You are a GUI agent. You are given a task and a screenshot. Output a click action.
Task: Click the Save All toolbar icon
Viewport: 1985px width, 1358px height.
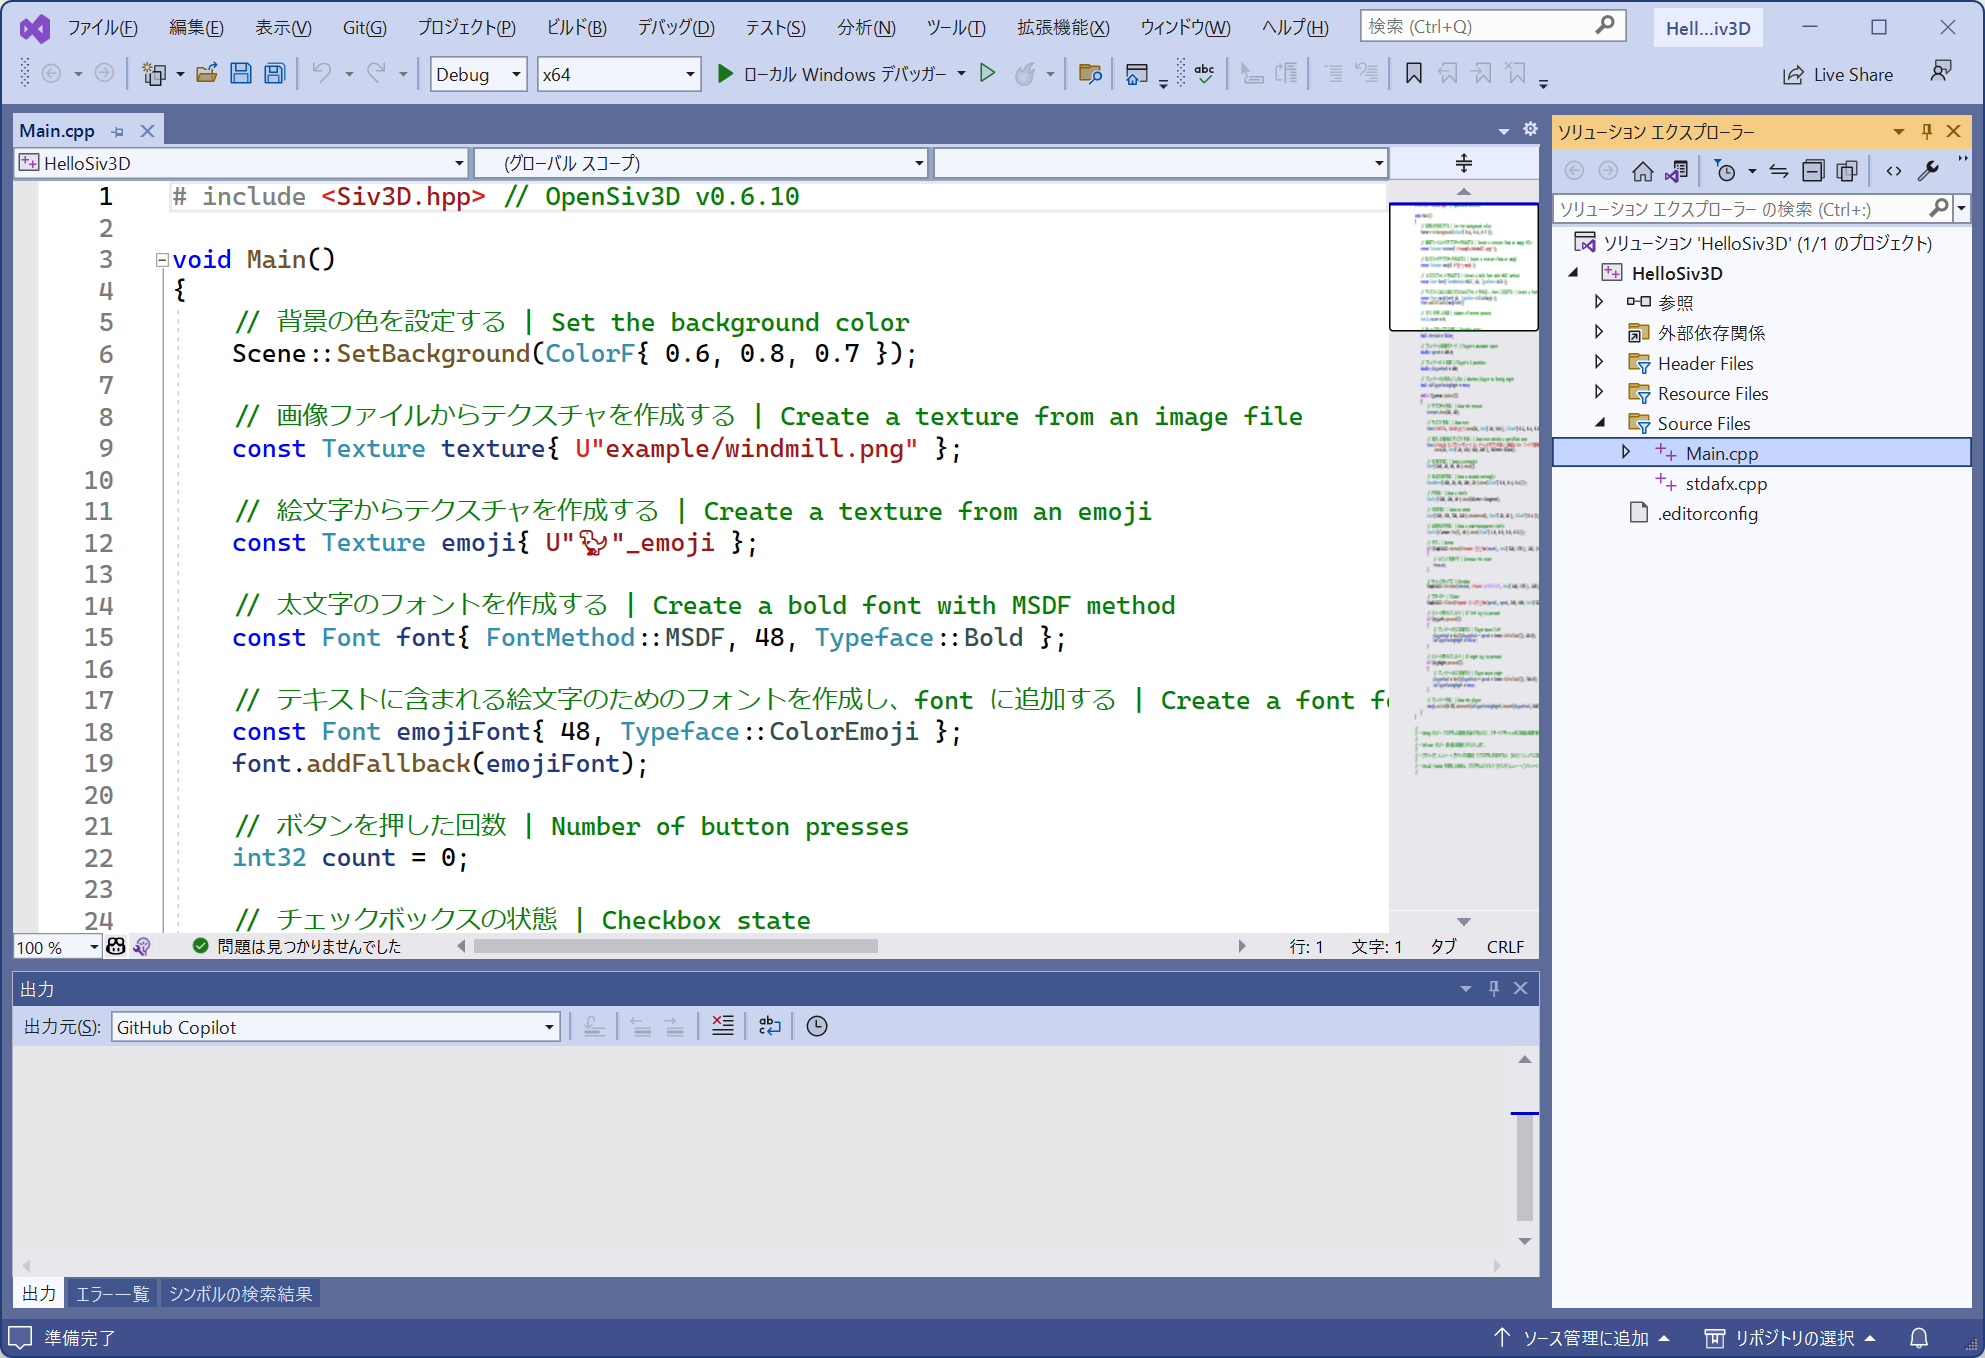[274, 73]
